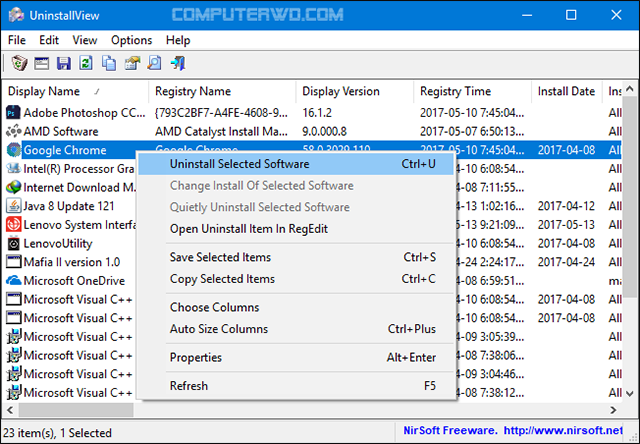
Task: Click Refresh in the context menu
Action: (296, 386)
